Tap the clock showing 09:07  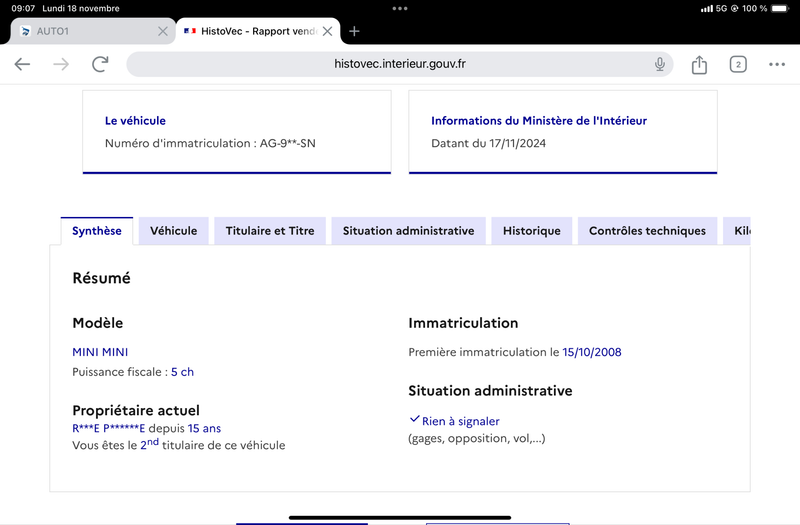23,9
